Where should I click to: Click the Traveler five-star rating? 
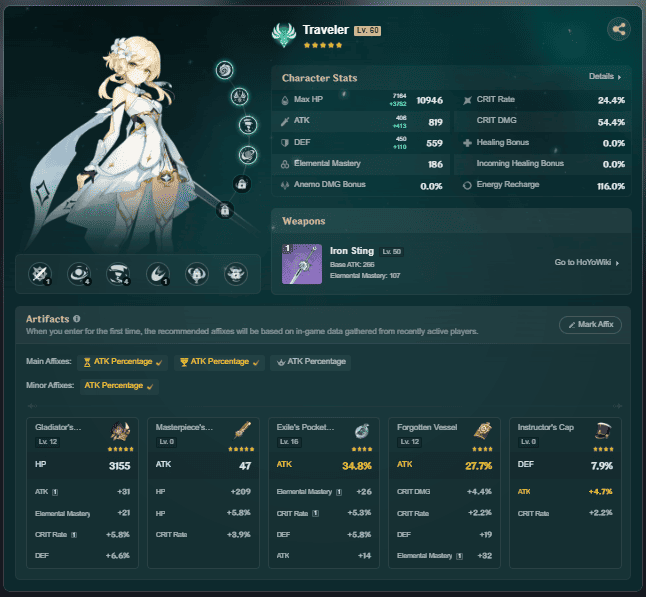(x=323, y=45)
